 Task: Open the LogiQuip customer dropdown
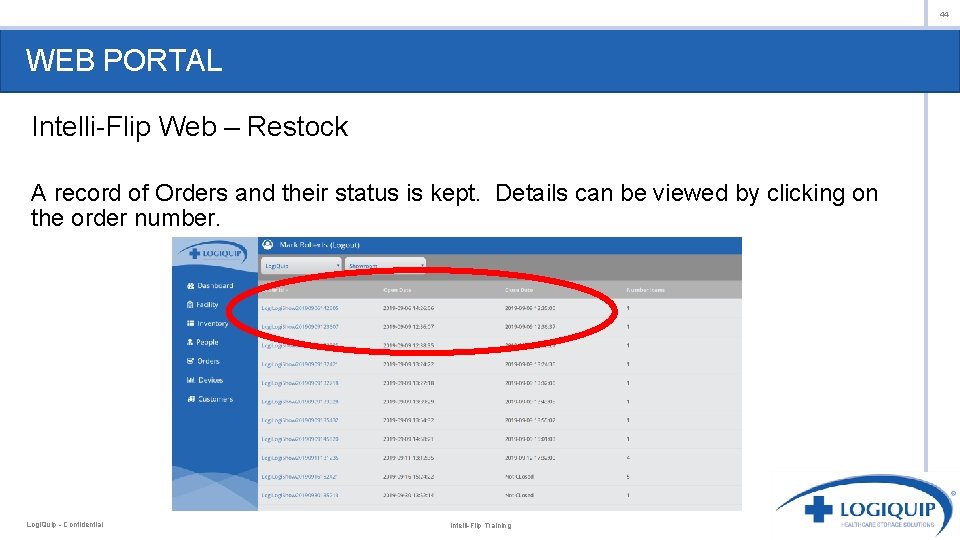click(x=301, y=265)
